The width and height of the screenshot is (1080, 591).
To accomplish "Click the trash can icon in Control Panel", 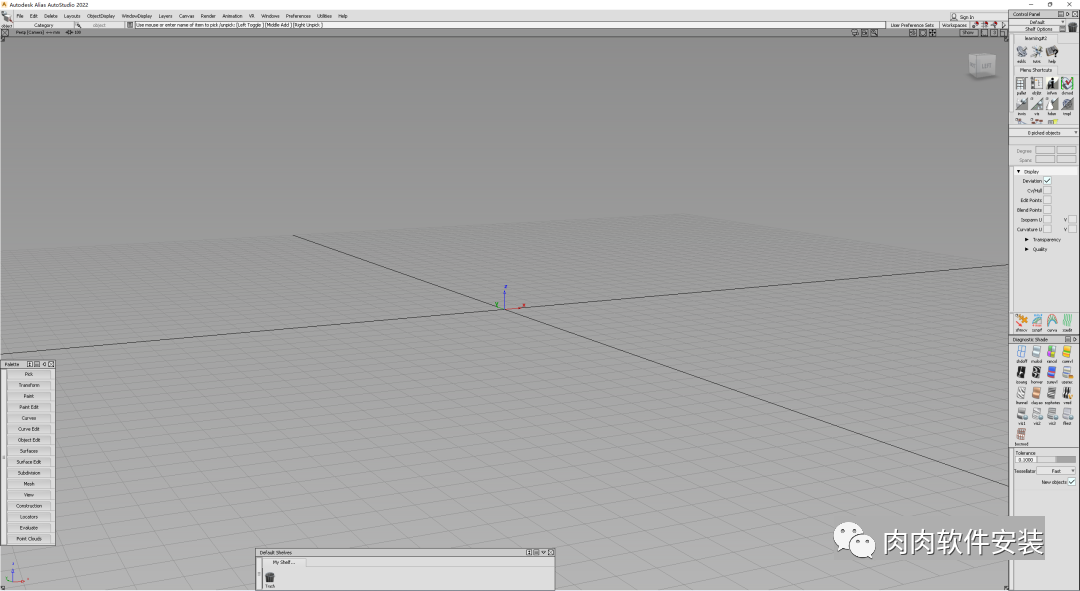I will pos(1072,27).
